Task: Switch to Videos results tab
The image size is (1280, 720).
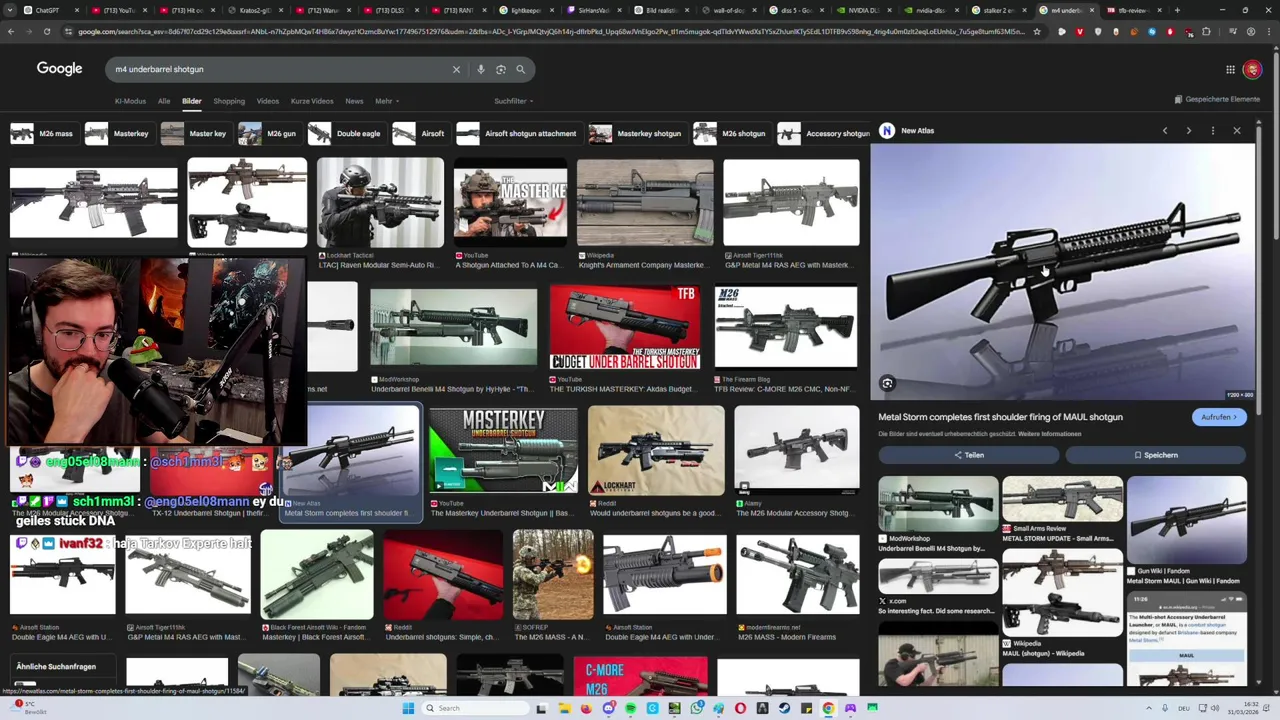Action: 268,101
